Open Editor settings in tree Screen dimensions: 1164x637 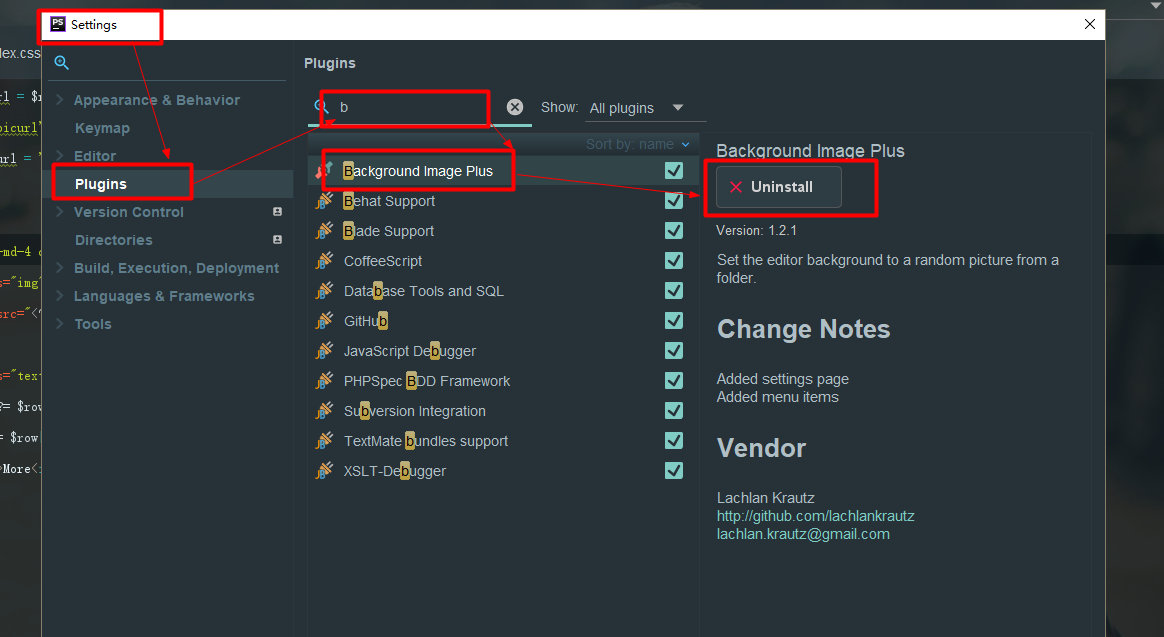pos(95,156)
